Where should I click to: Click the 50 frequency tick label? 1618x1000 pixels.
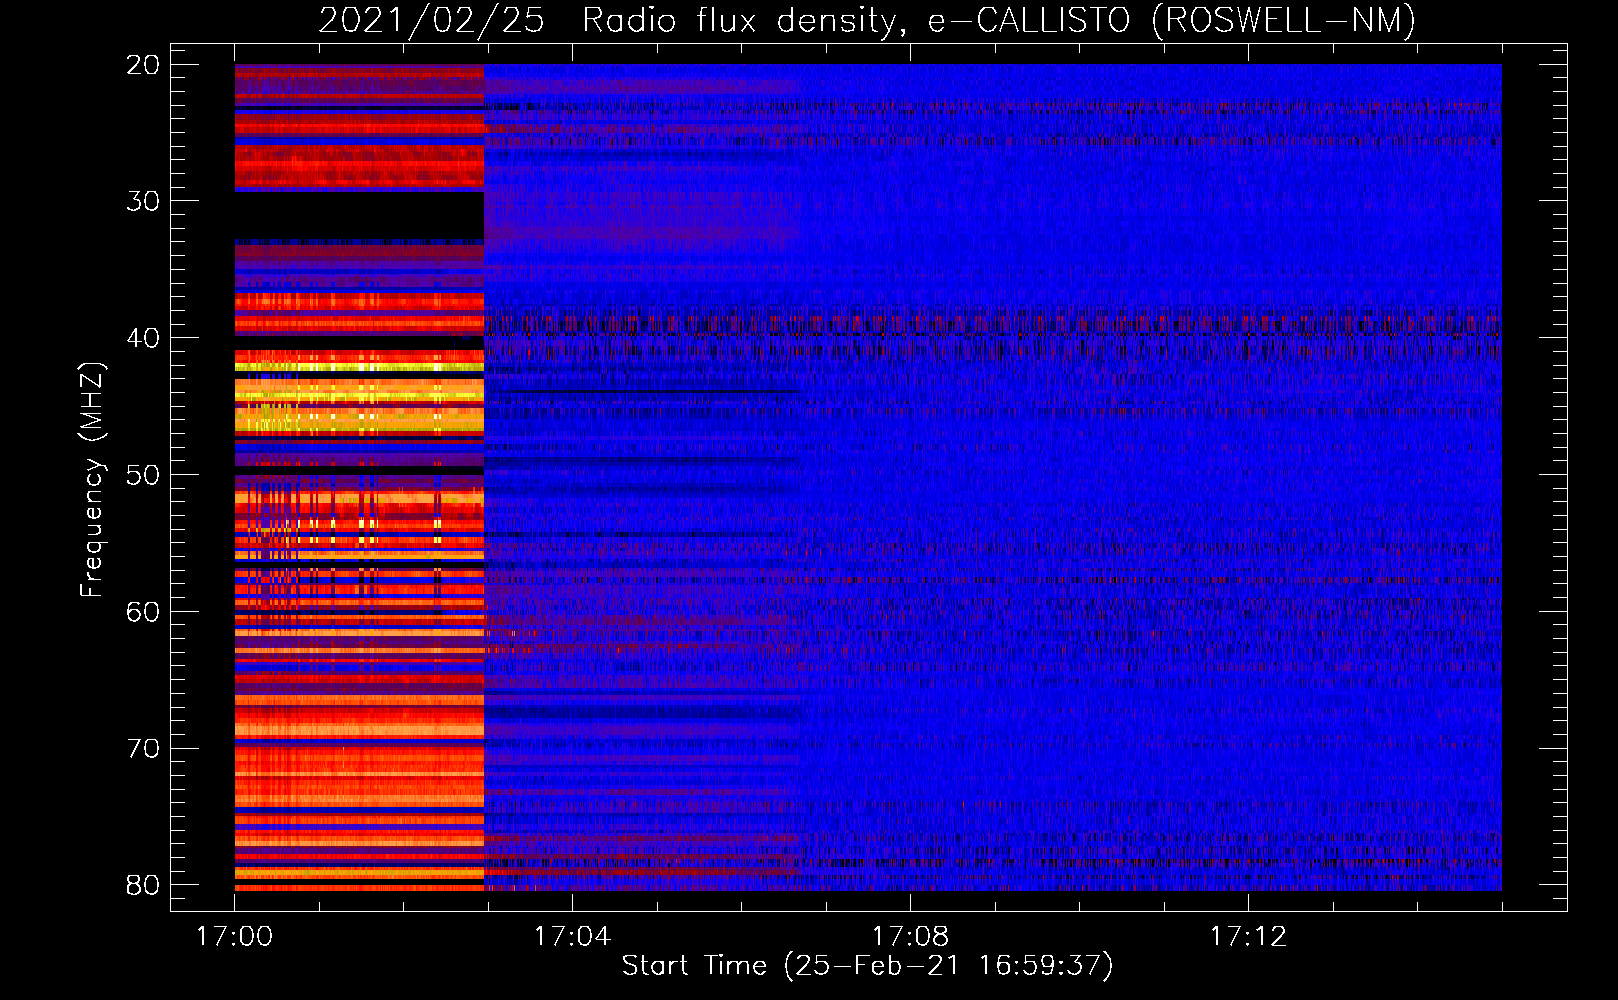tap(144, 475)
